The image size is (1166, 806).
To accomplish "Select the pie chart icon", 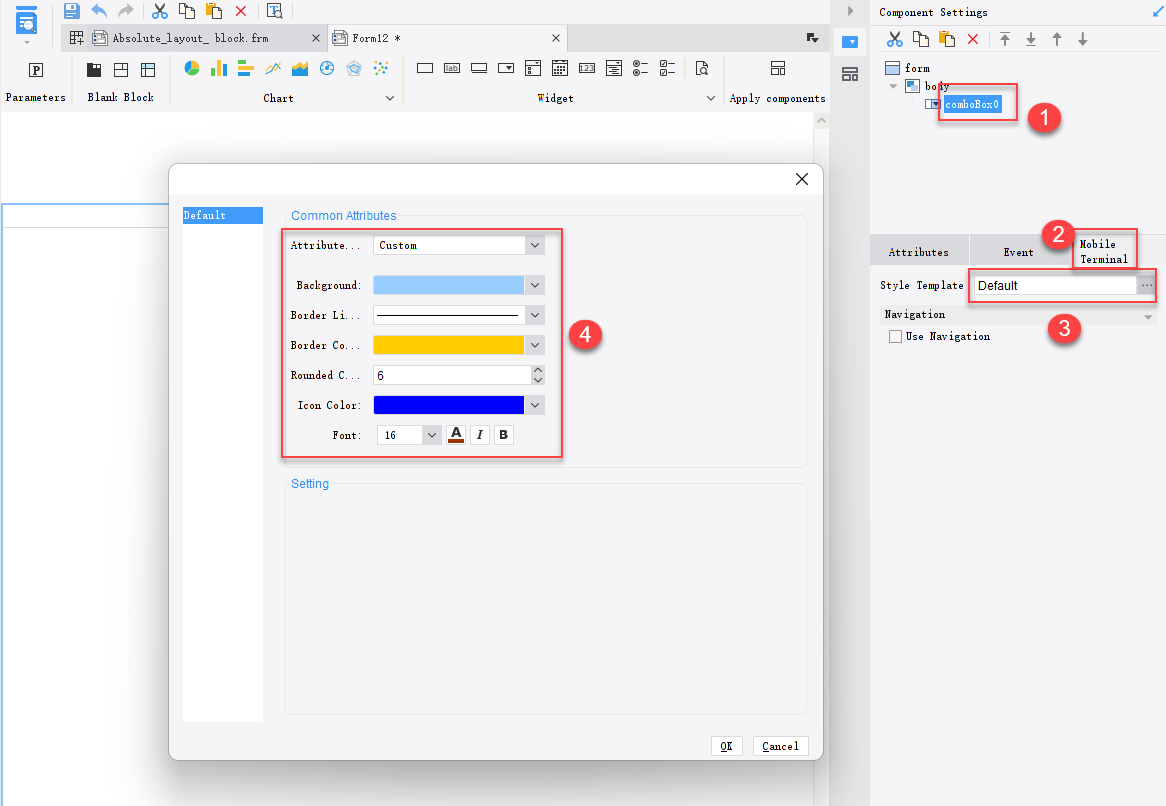I will [192, 68].
